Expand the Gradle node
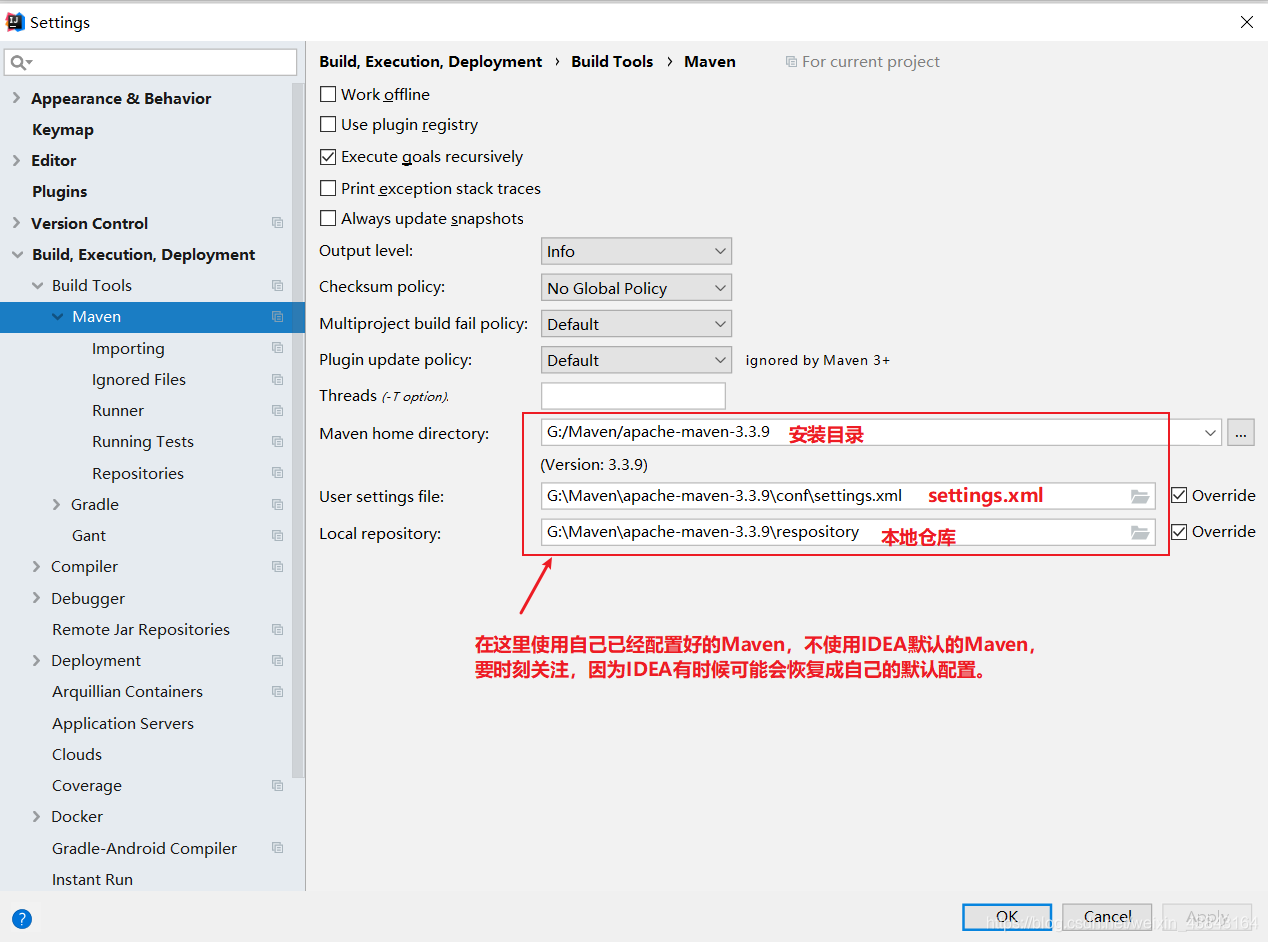The height and width of the screenshot is (942, 1268). 57,504
